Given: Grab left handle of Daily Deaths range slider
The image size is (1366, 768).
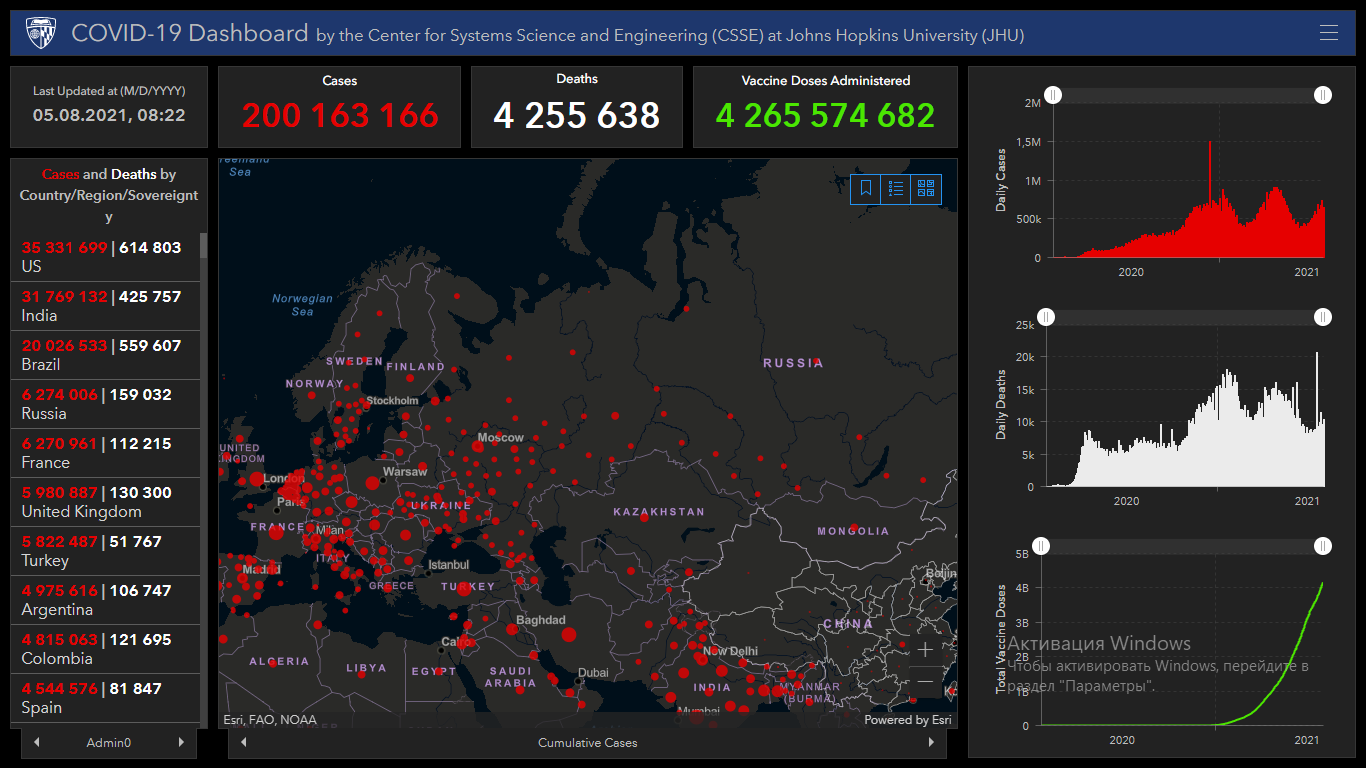Looking at the screenshot, I should 1046,317.
